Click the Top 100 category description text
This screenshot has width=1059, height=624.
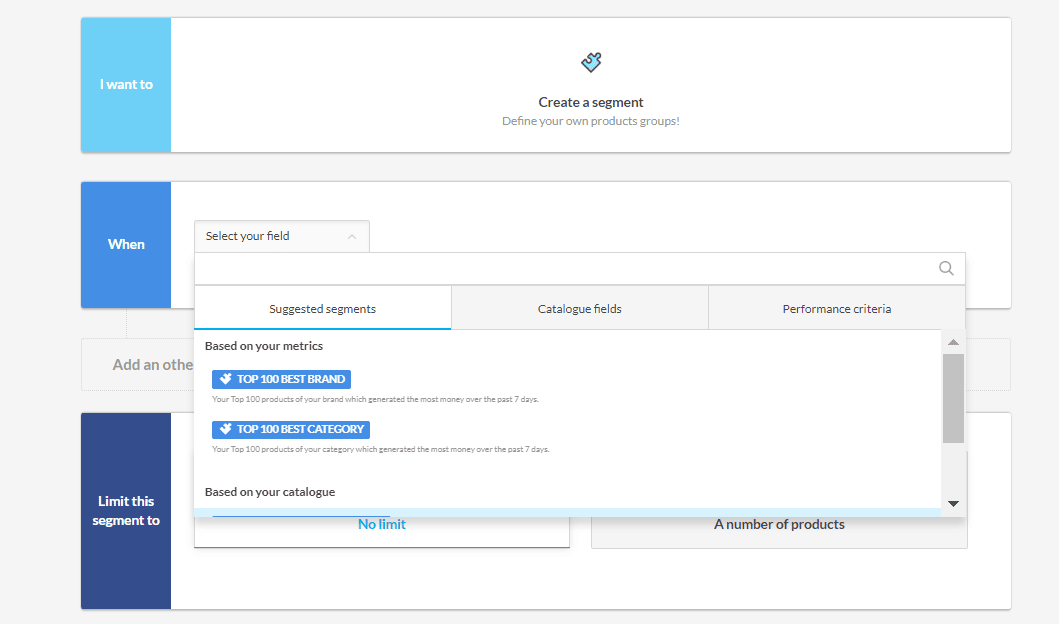pos(380,449)
